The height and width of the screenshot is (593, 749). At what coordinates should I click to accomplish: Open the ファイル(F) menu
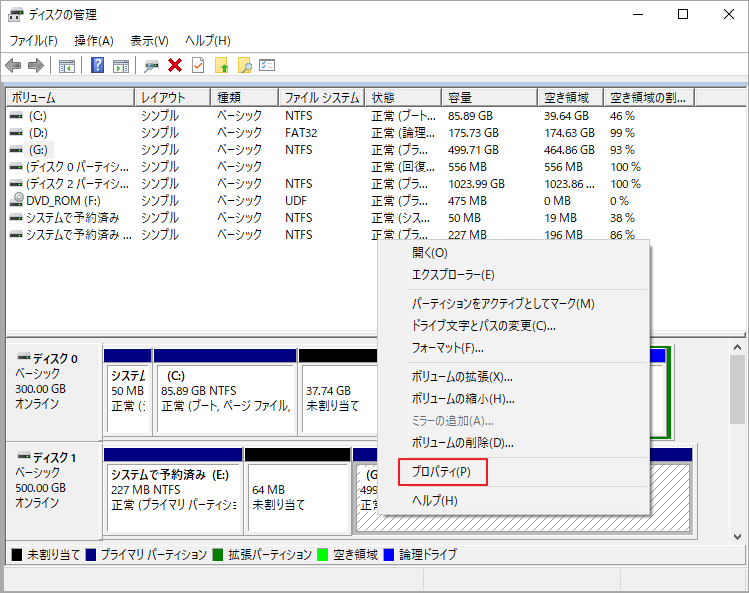[33, 41]
